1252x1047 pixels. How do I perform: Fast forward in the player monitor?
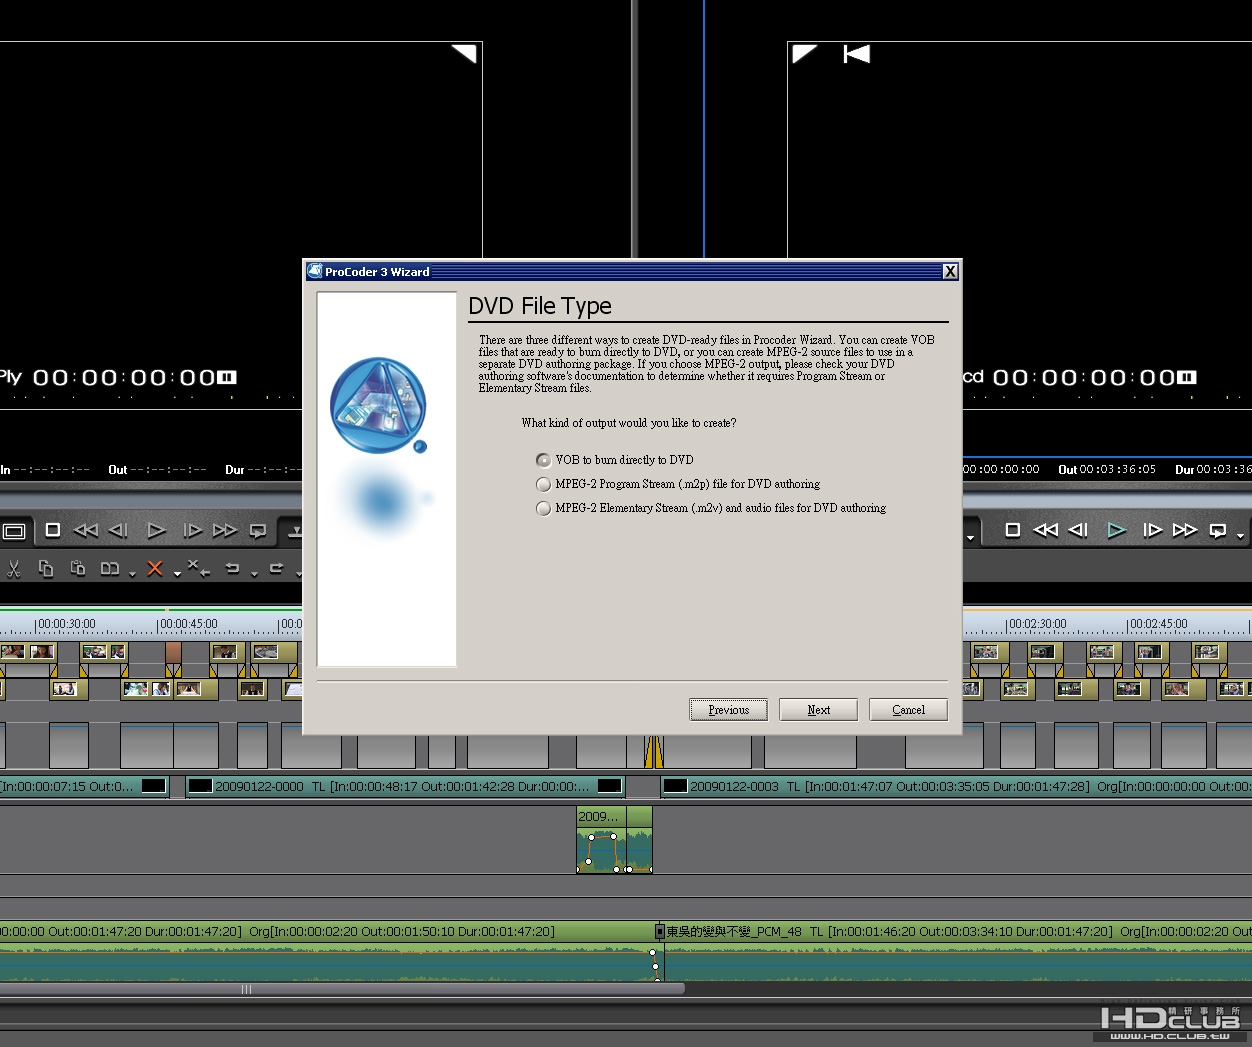click(225, 530)
